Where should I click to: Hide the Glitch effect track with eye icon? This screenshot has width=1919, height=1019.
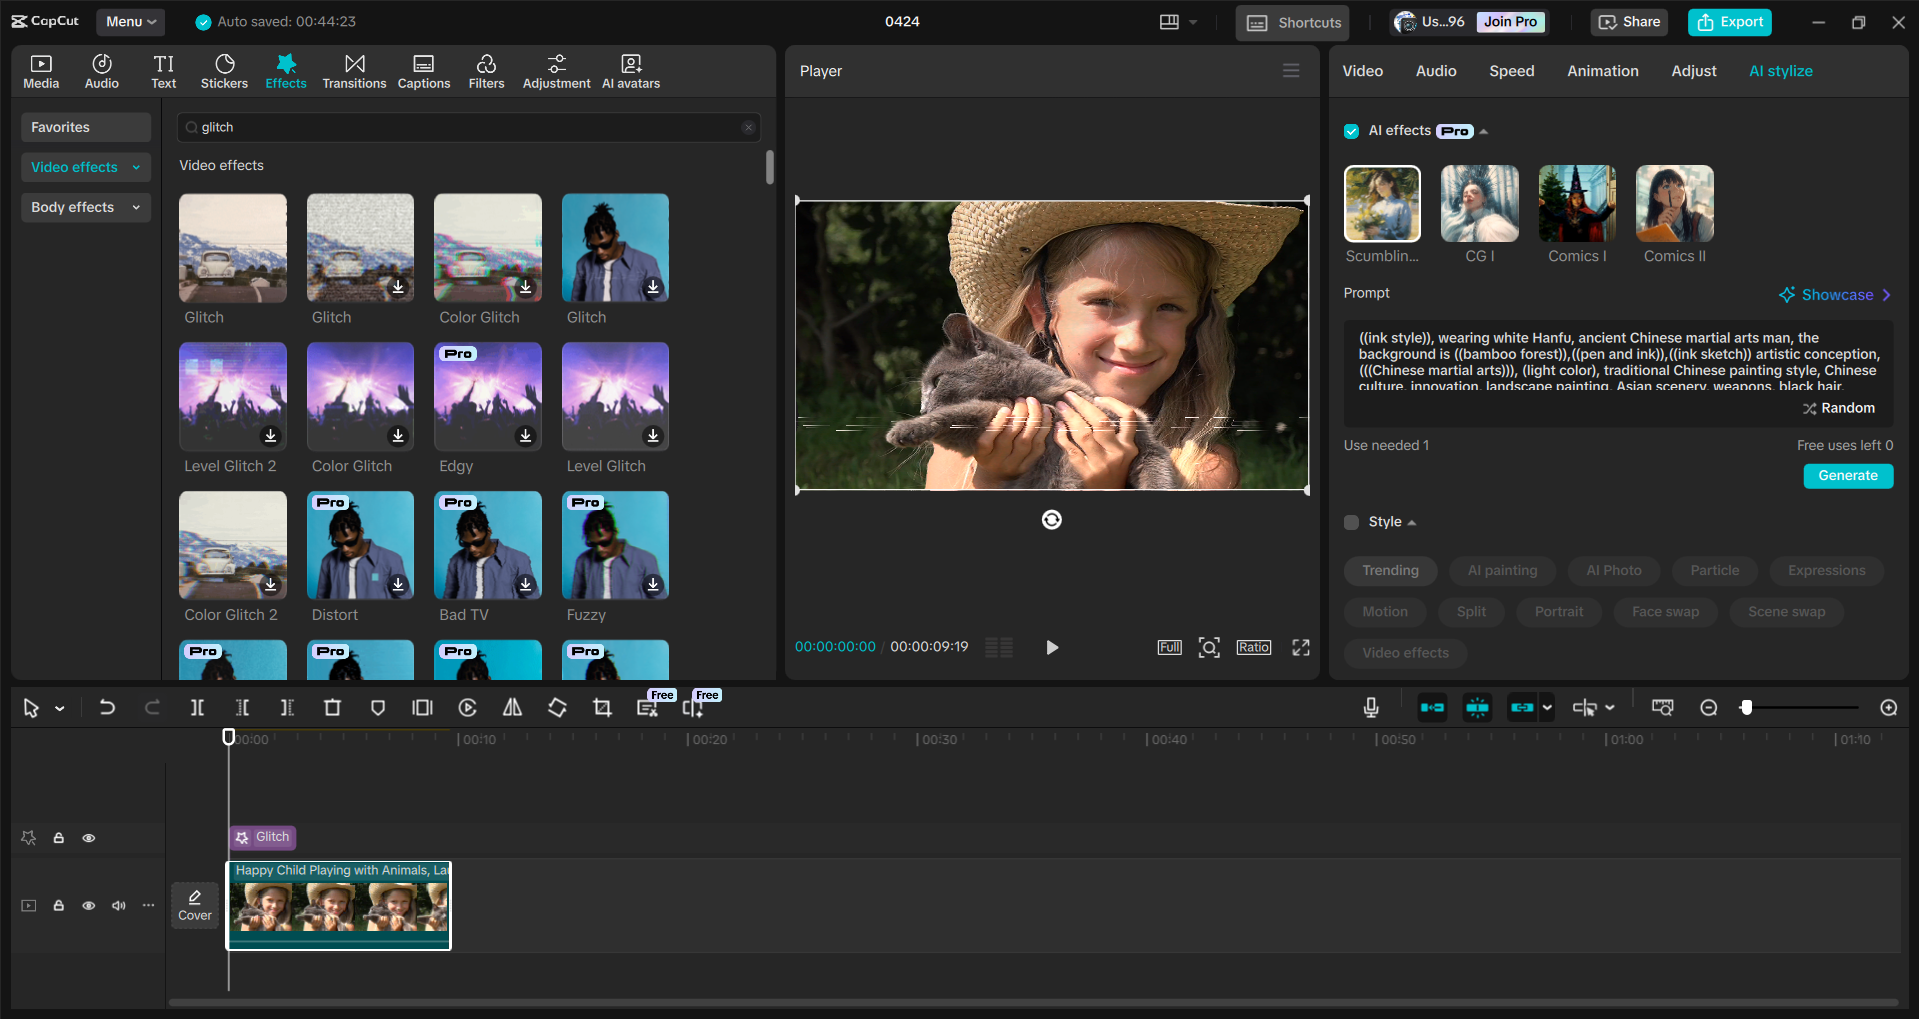[89, 838]
